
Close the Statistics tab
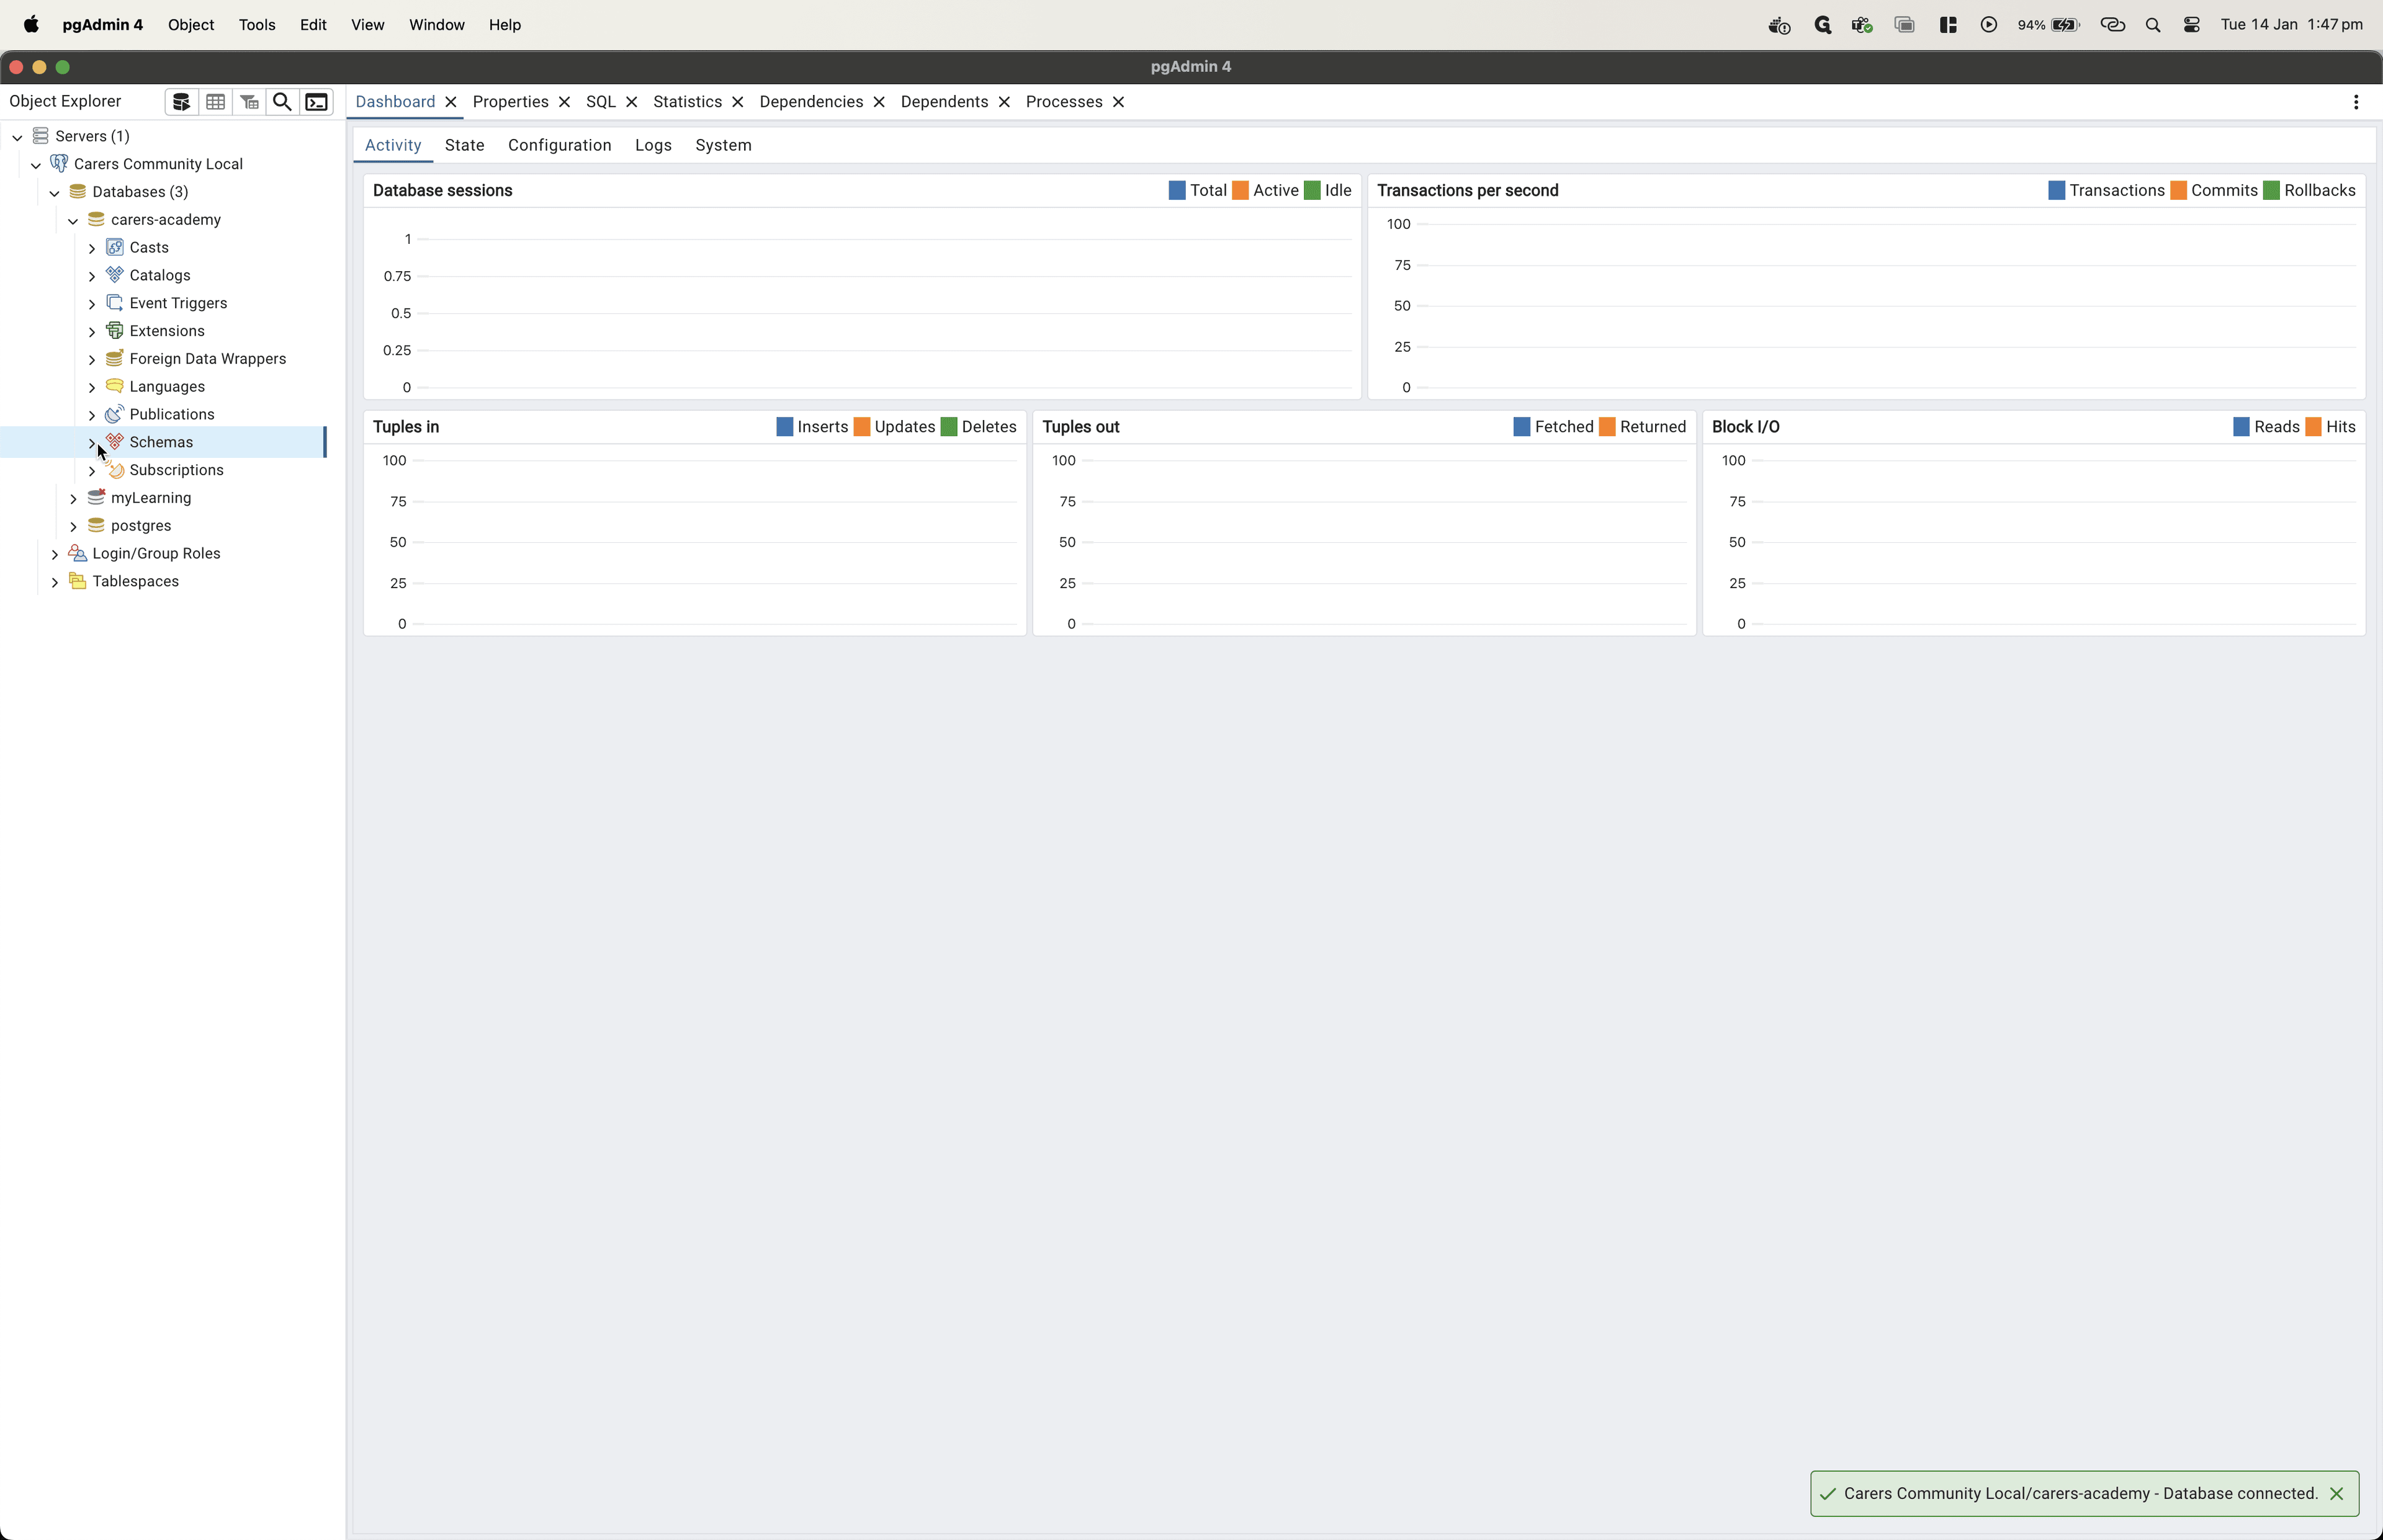click(738, 102)
